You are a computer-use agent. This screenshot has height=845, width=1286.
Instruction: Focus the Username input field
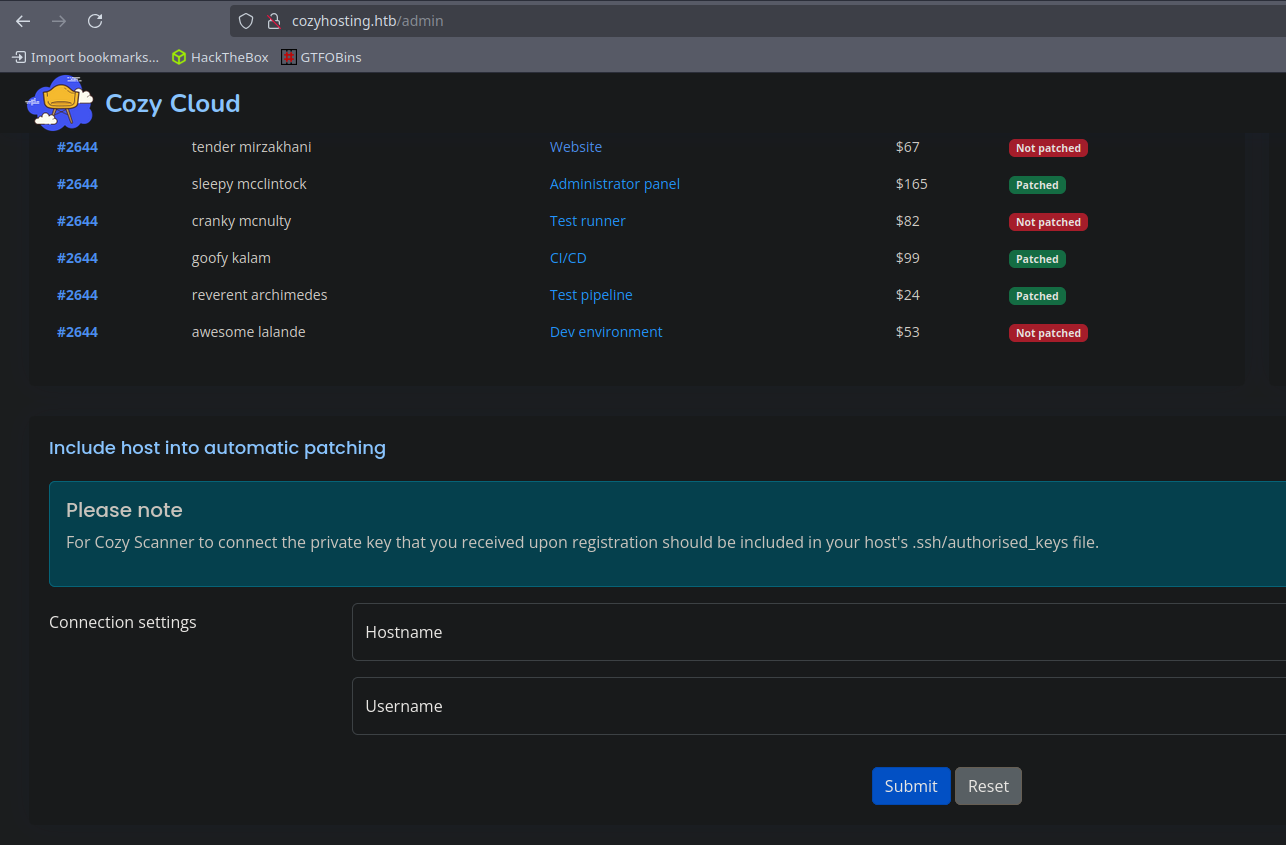pyautogui.click(x=819, y=706)
